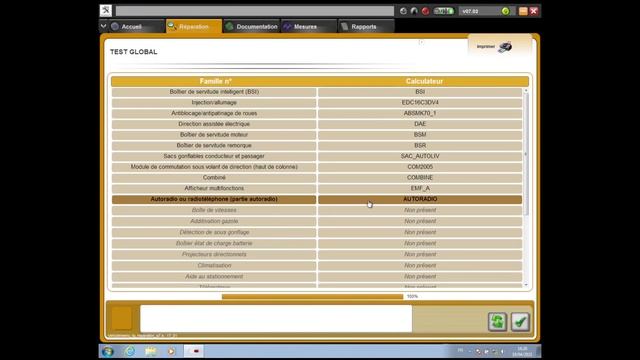Click the green refresh arrows button
Image resolution: width=640 pixels, height=360 pixels.
click(498, 322)
